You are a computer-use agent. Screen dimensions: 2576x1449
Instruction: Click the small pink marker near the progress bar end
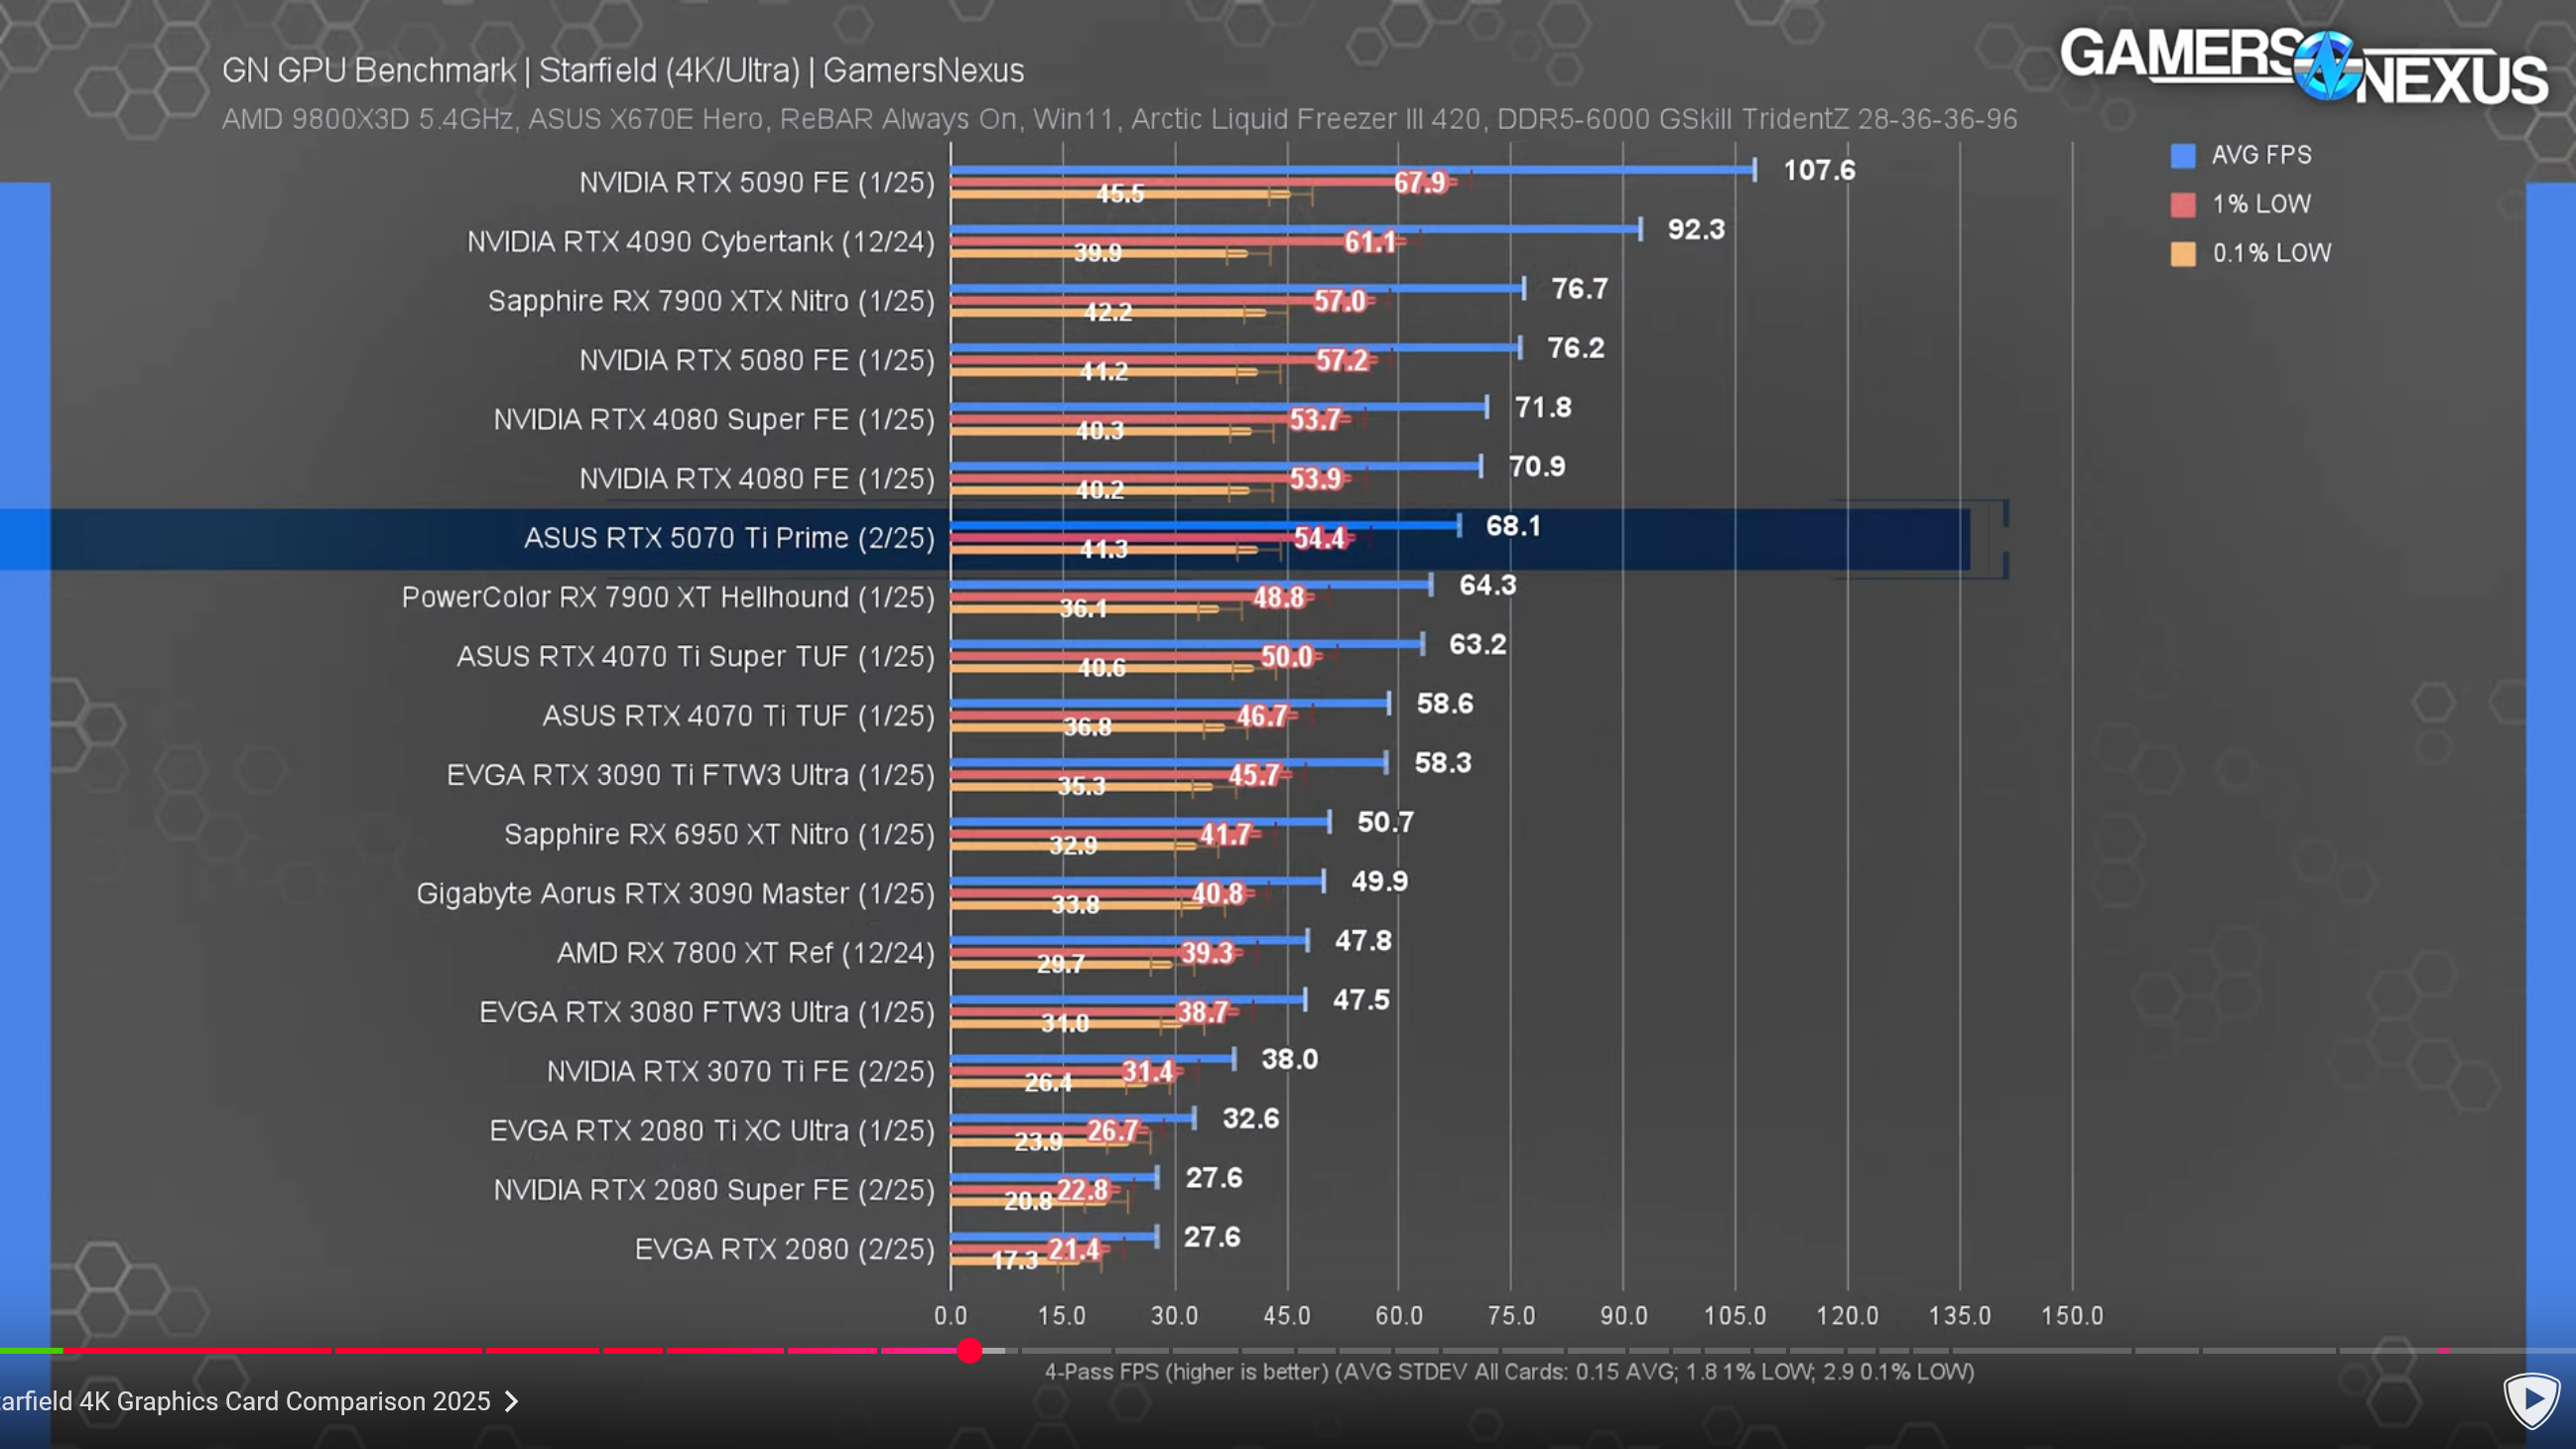pyautogui.click(x=2443, y=1351)
